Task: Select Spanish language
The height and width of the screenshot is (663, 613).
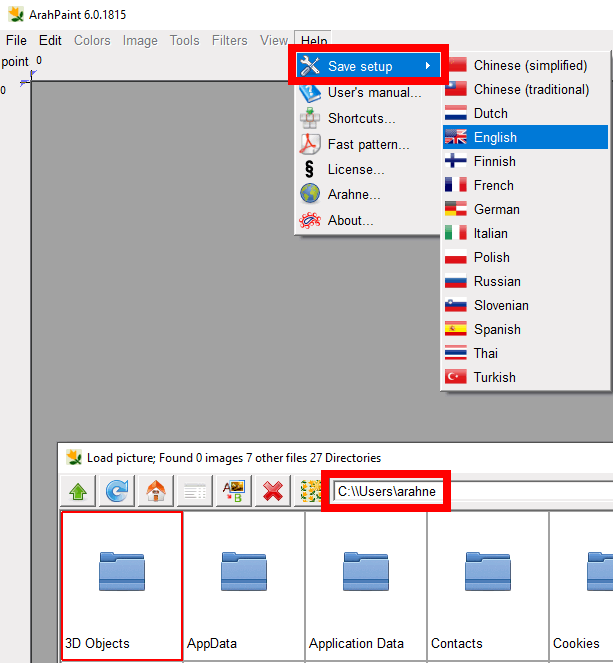Action: click(x=525, y=329)
